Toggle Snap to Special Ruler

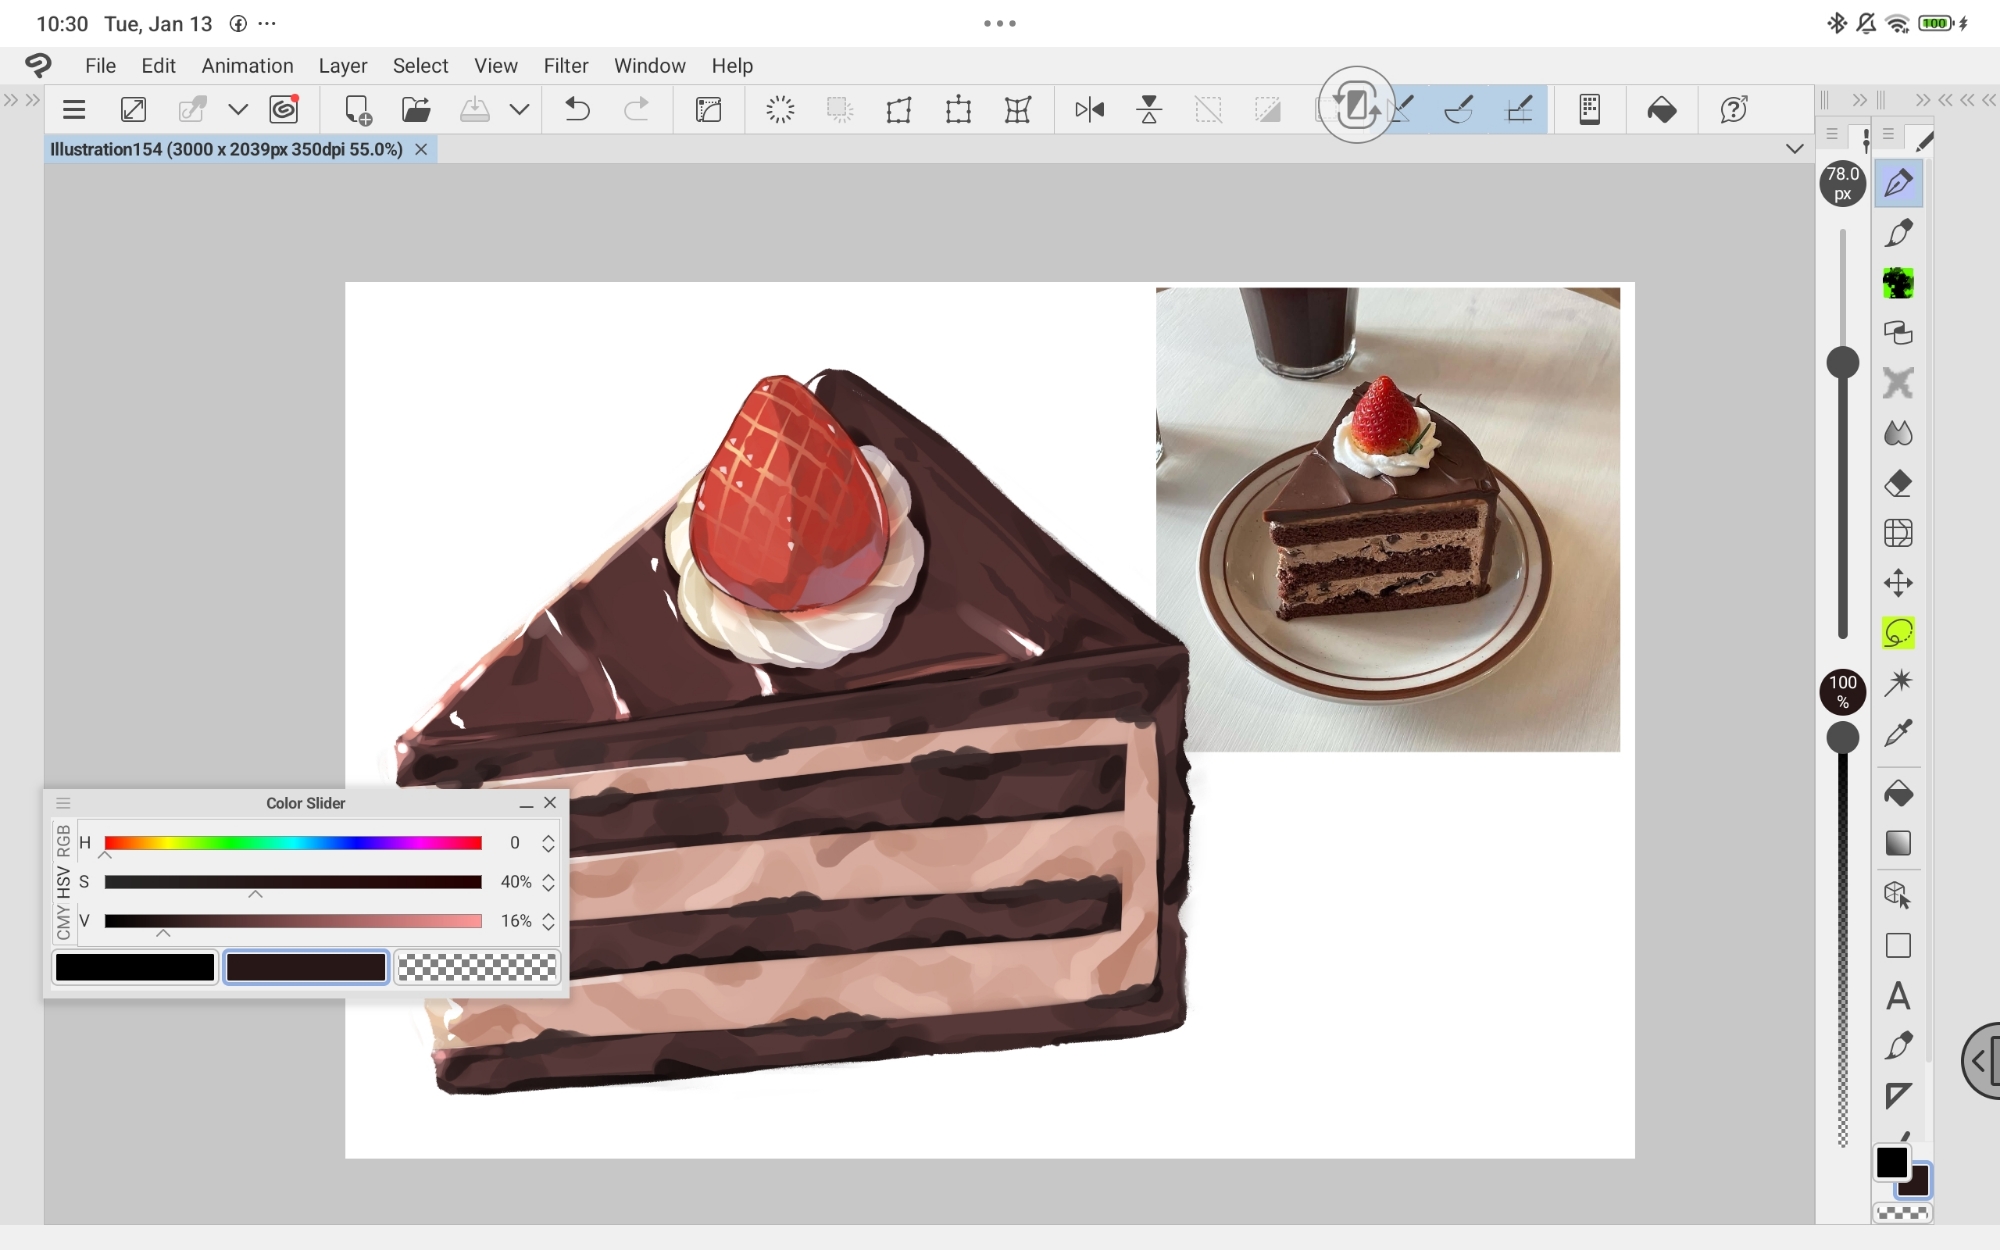[x=1459, y=109]
